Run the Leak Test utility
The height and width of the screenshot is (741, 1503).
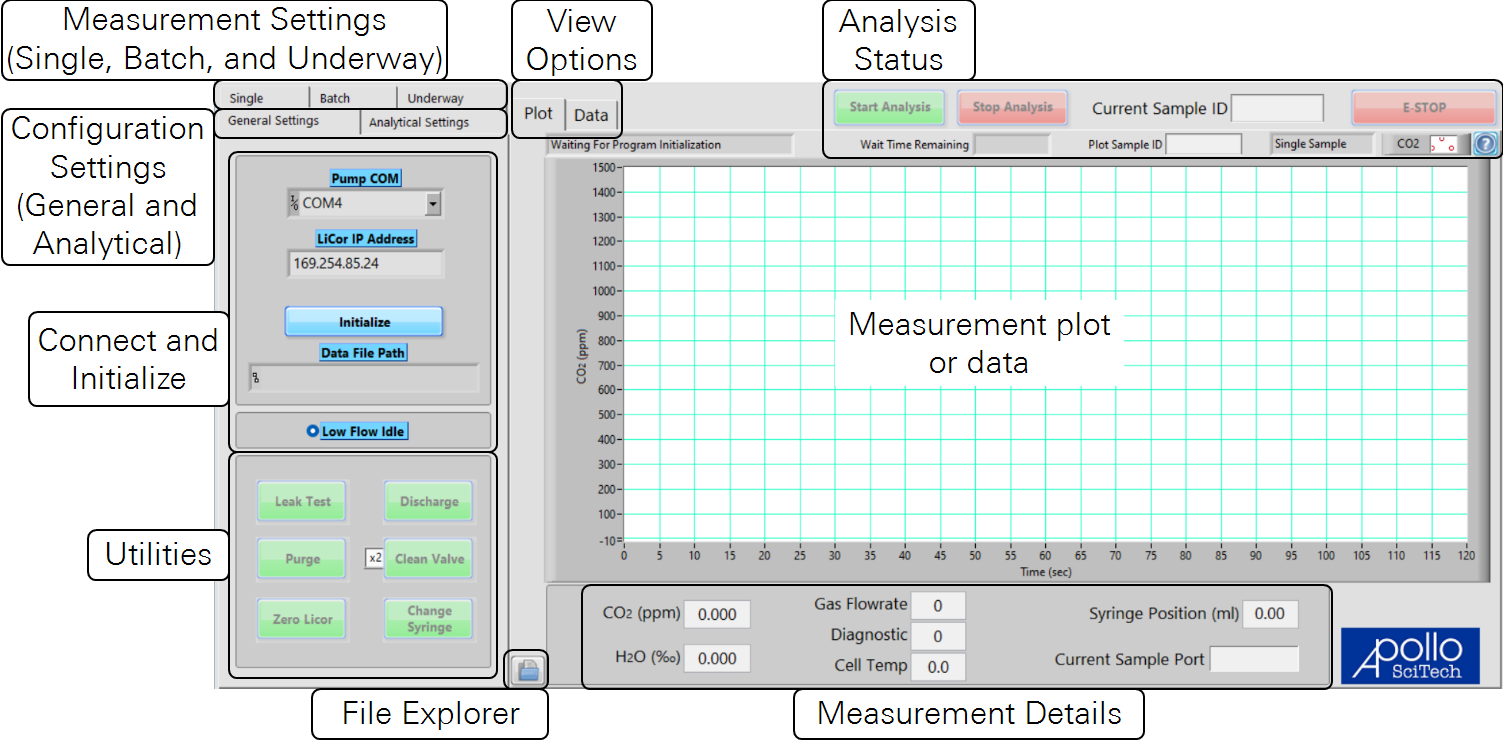pos(302,502)
